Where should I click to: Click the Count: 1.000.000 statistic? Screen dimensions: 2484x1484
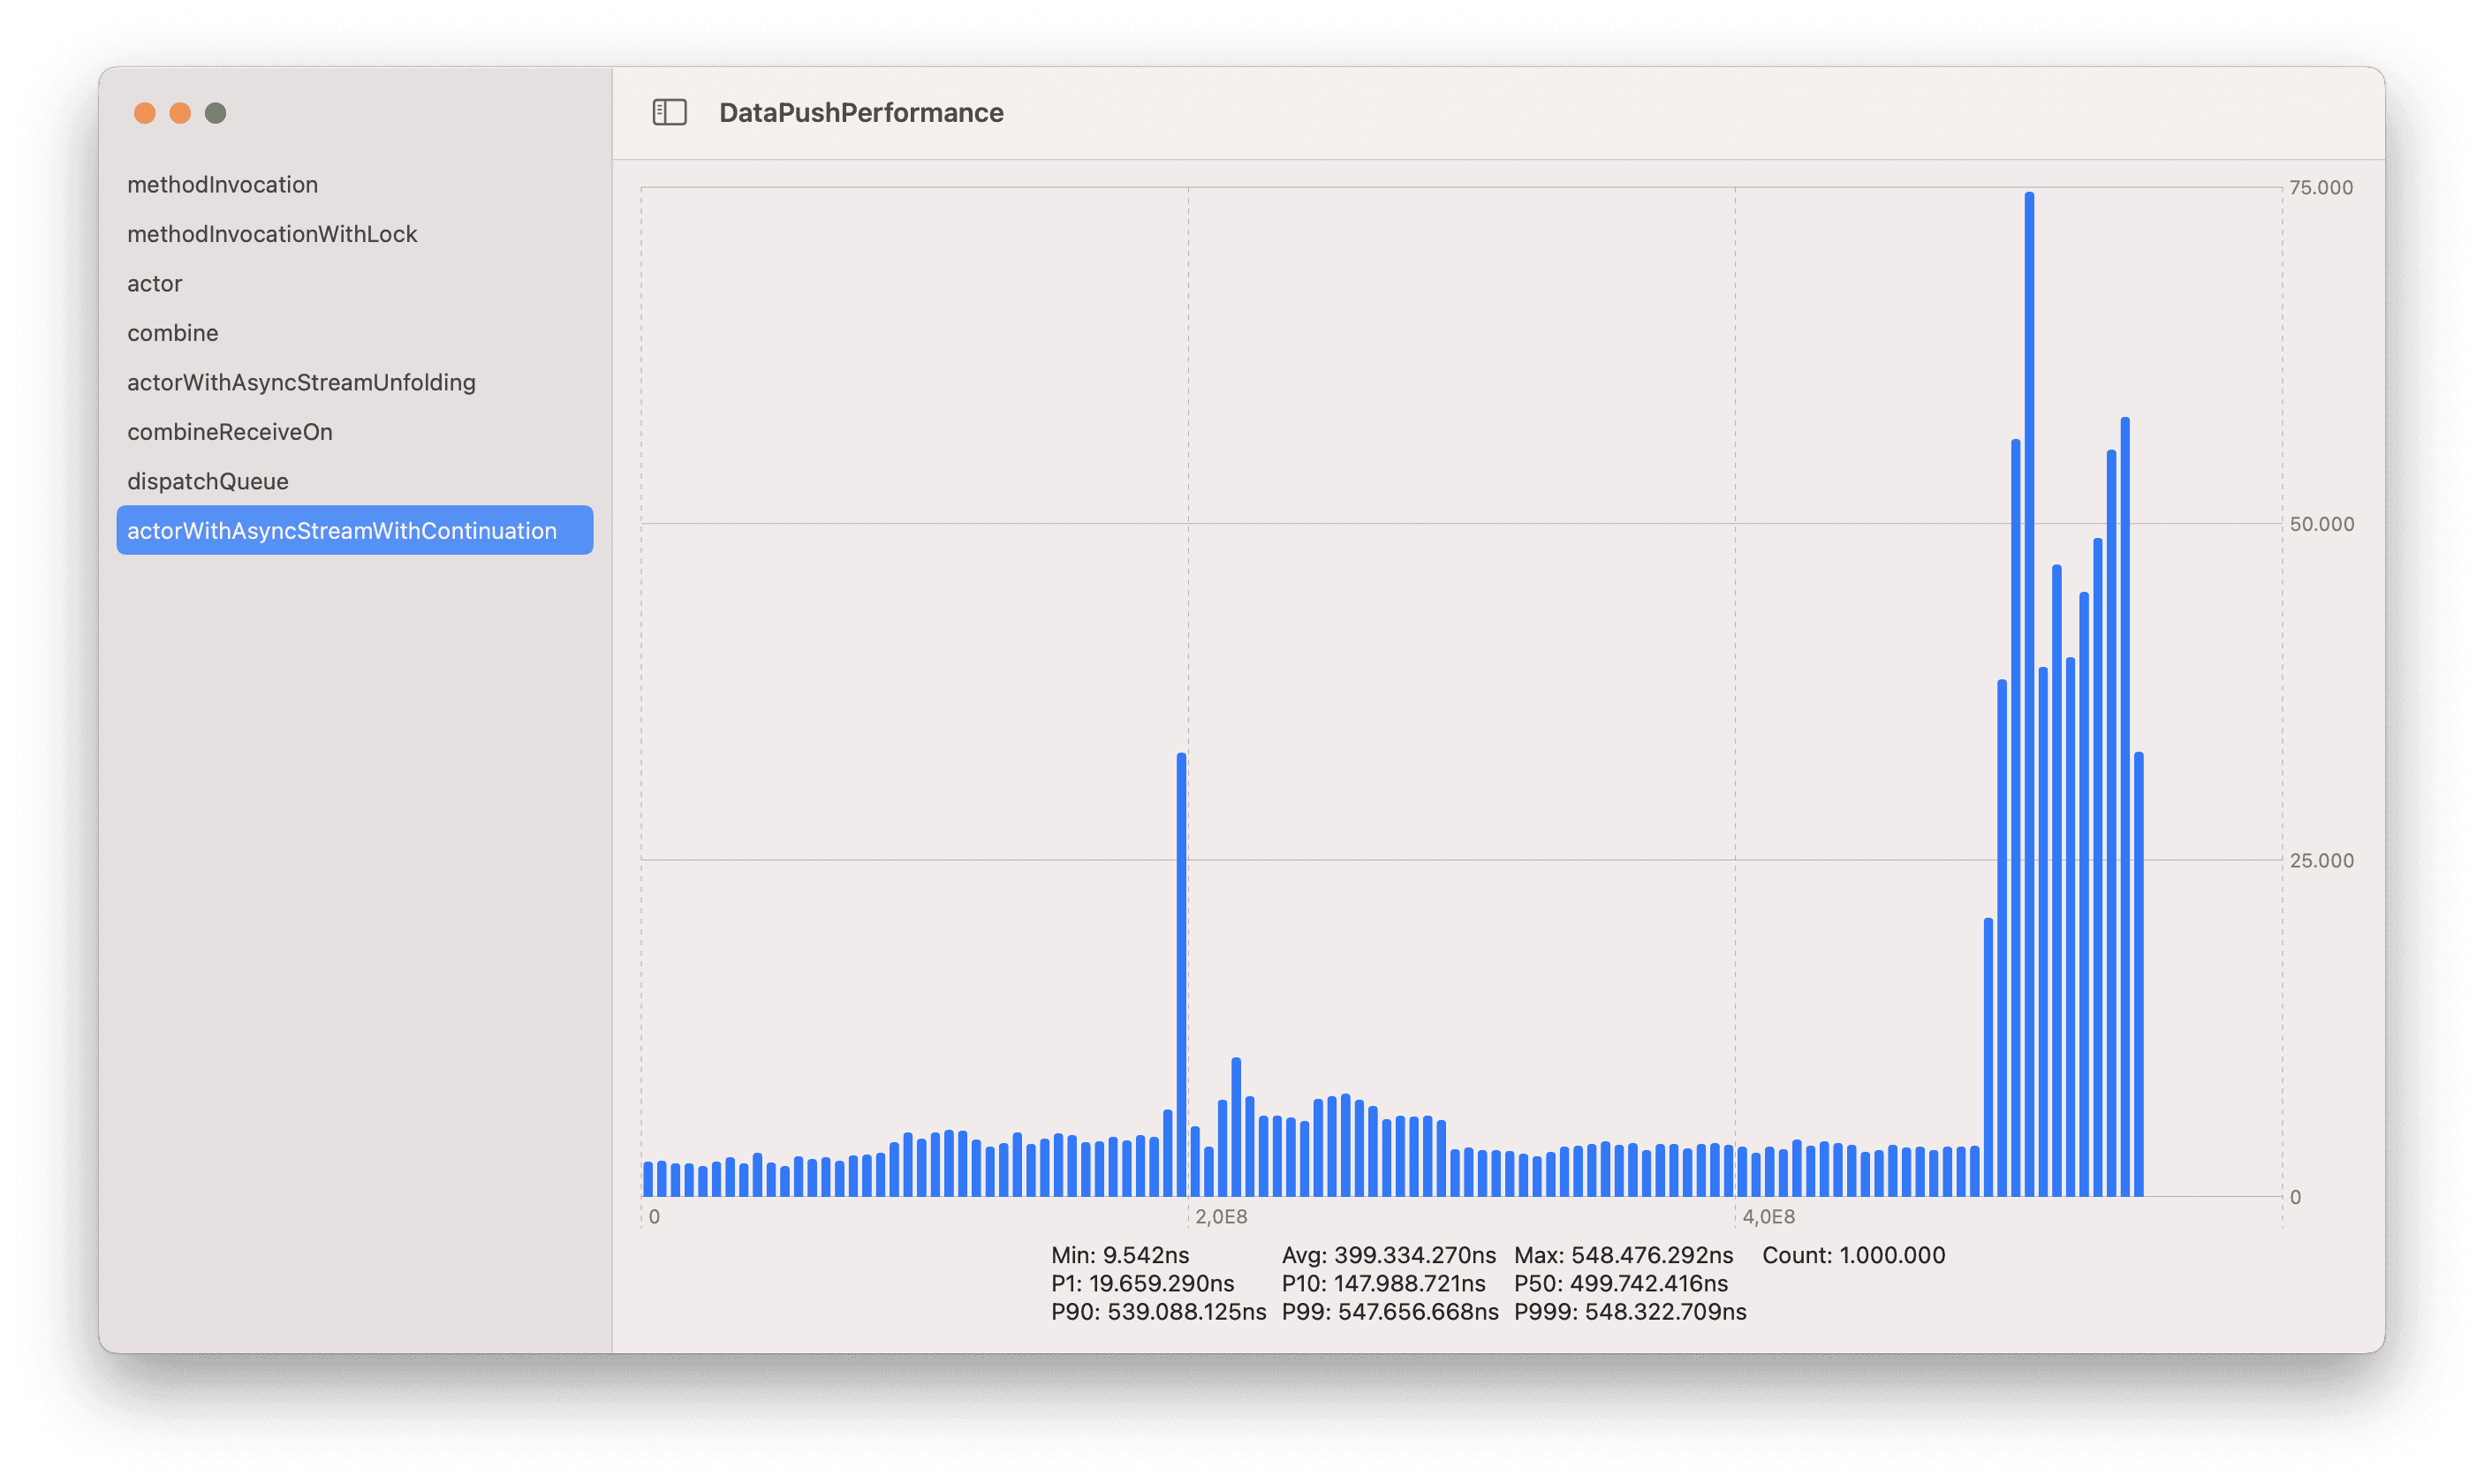pyautogui.click(x=1853, y=1255)
